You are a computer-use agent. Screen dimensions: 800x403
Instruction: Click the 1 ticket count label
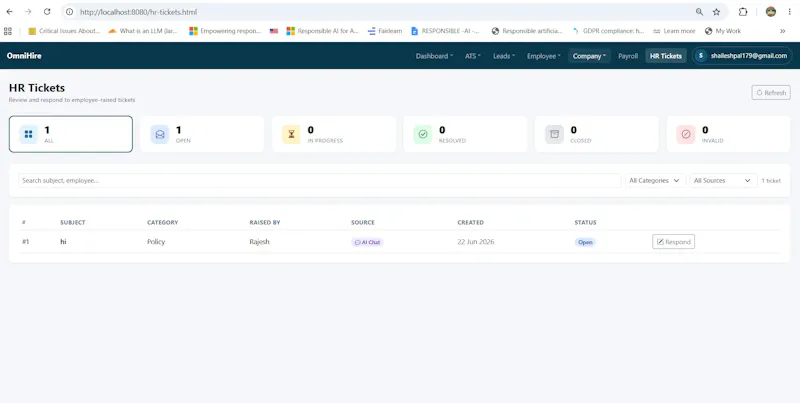[771, 181]
